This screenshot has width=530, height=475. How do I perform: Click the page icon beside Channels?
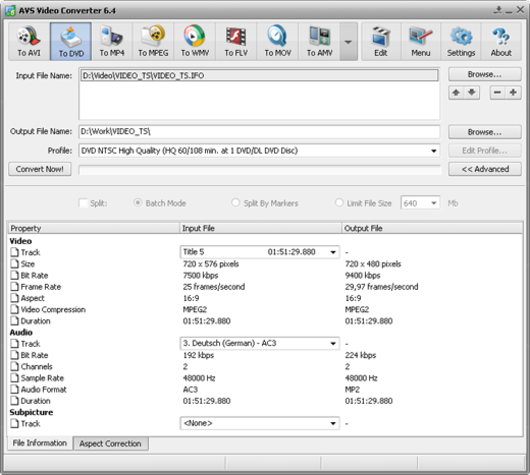(14, 366)
